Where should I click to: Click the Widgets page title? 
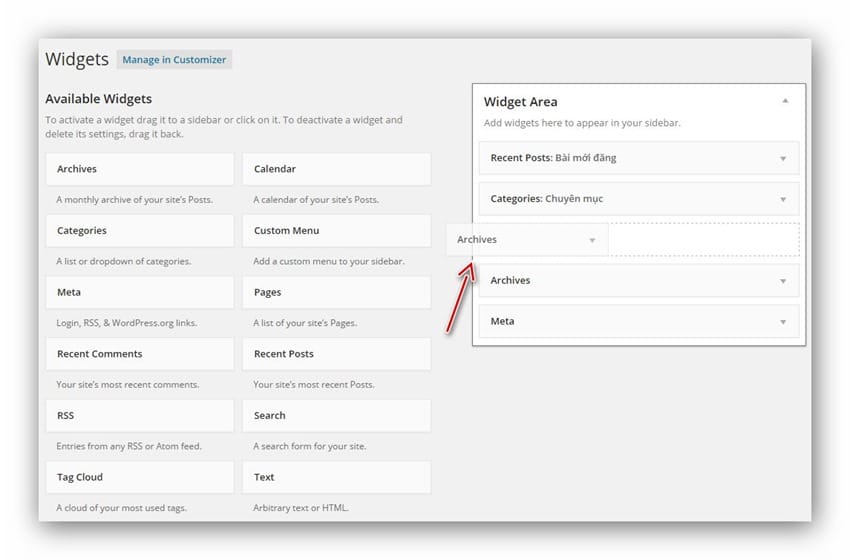(77, 59)
